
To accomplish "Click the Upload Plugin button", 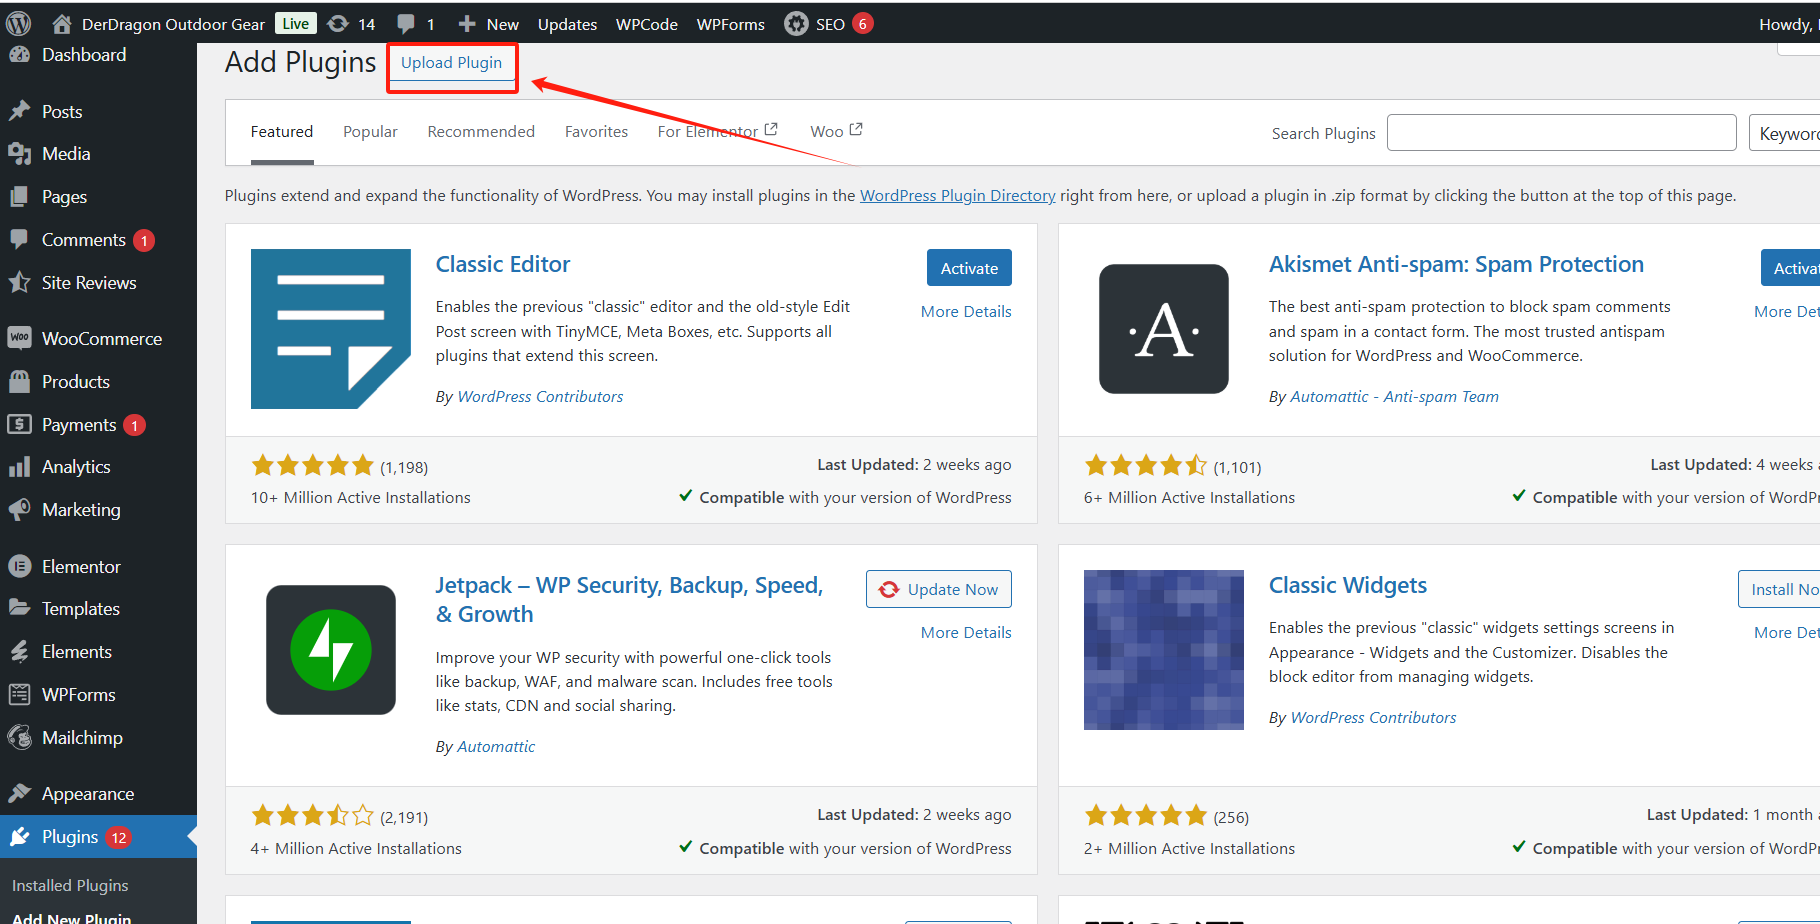I will point(452,63).
